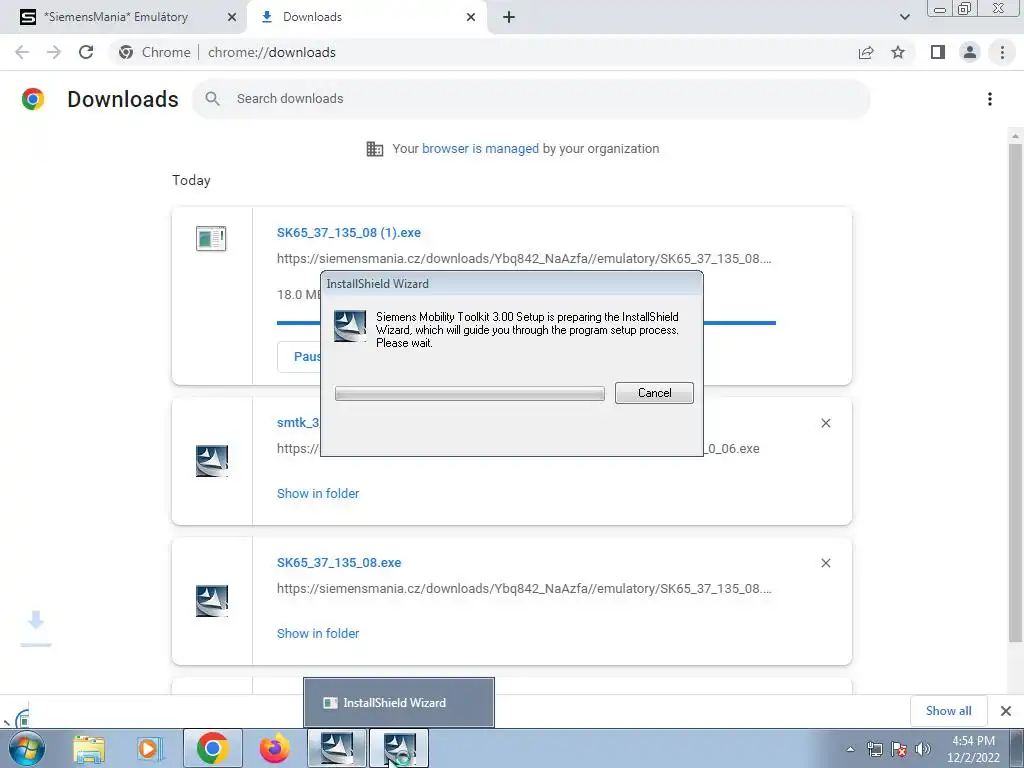This screenshot has width=1024, height=768.
Task: Click into the Search downloads field
Action: [x=531, y=99]
